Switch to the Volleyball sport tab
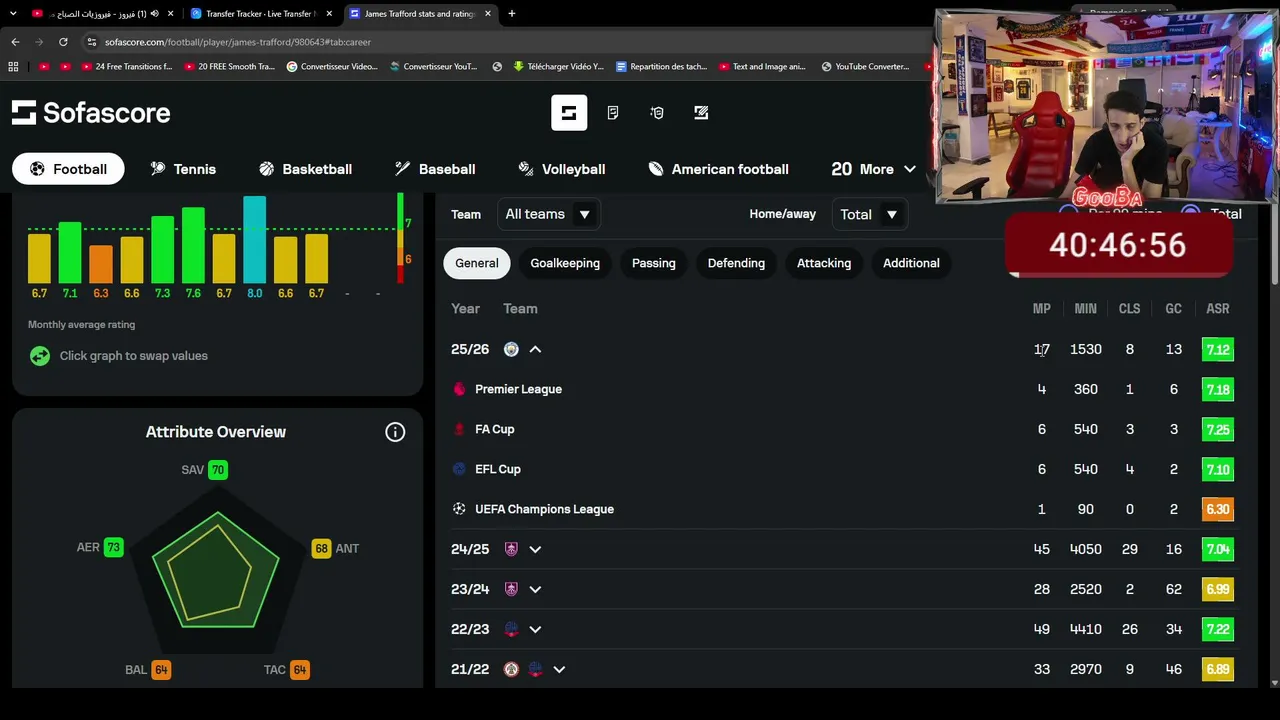The image size is (1280, 720). point(562,169)
